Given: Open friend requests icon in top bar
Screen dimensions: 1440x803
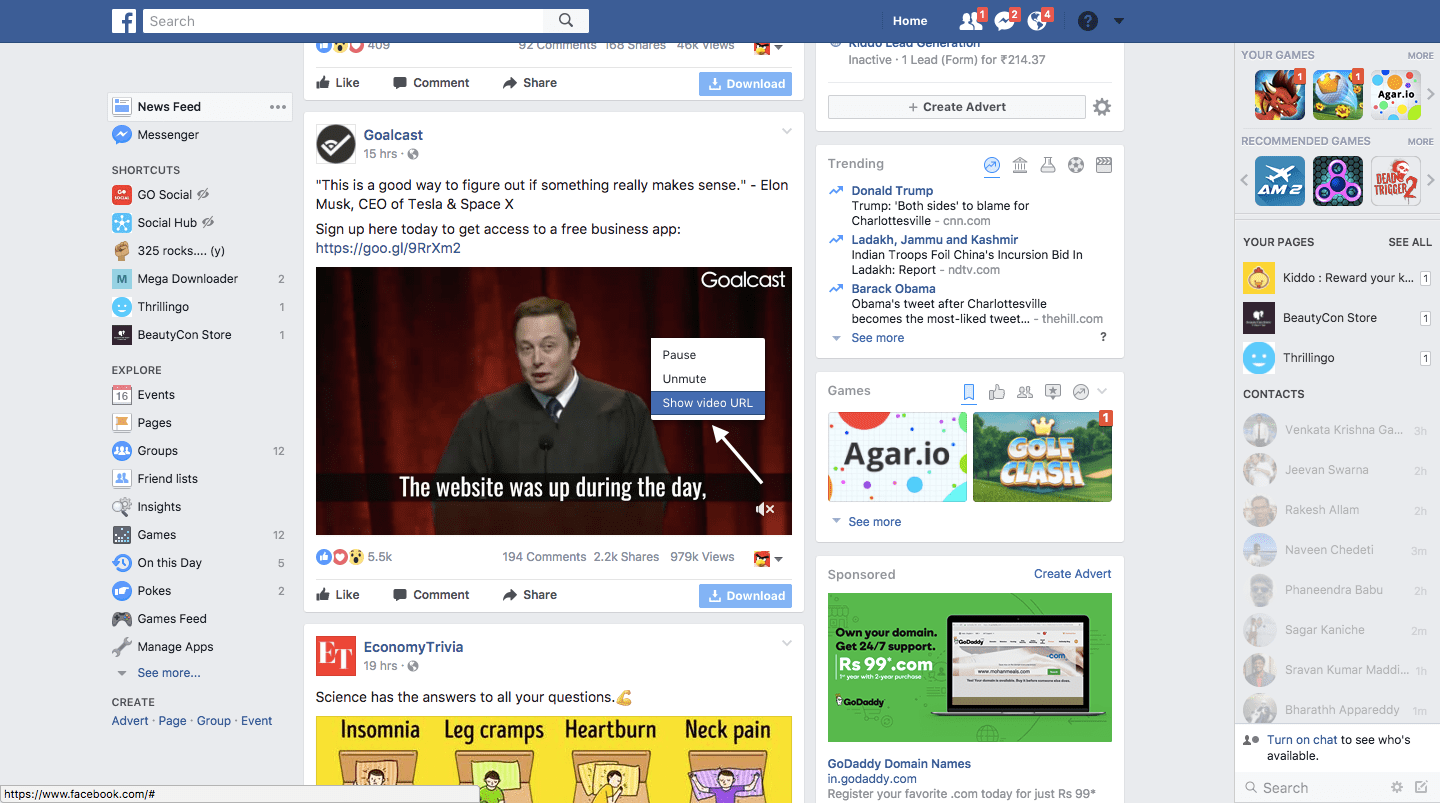Looking at the screenshot, I should pyautogui.click(x=970, y=21).
